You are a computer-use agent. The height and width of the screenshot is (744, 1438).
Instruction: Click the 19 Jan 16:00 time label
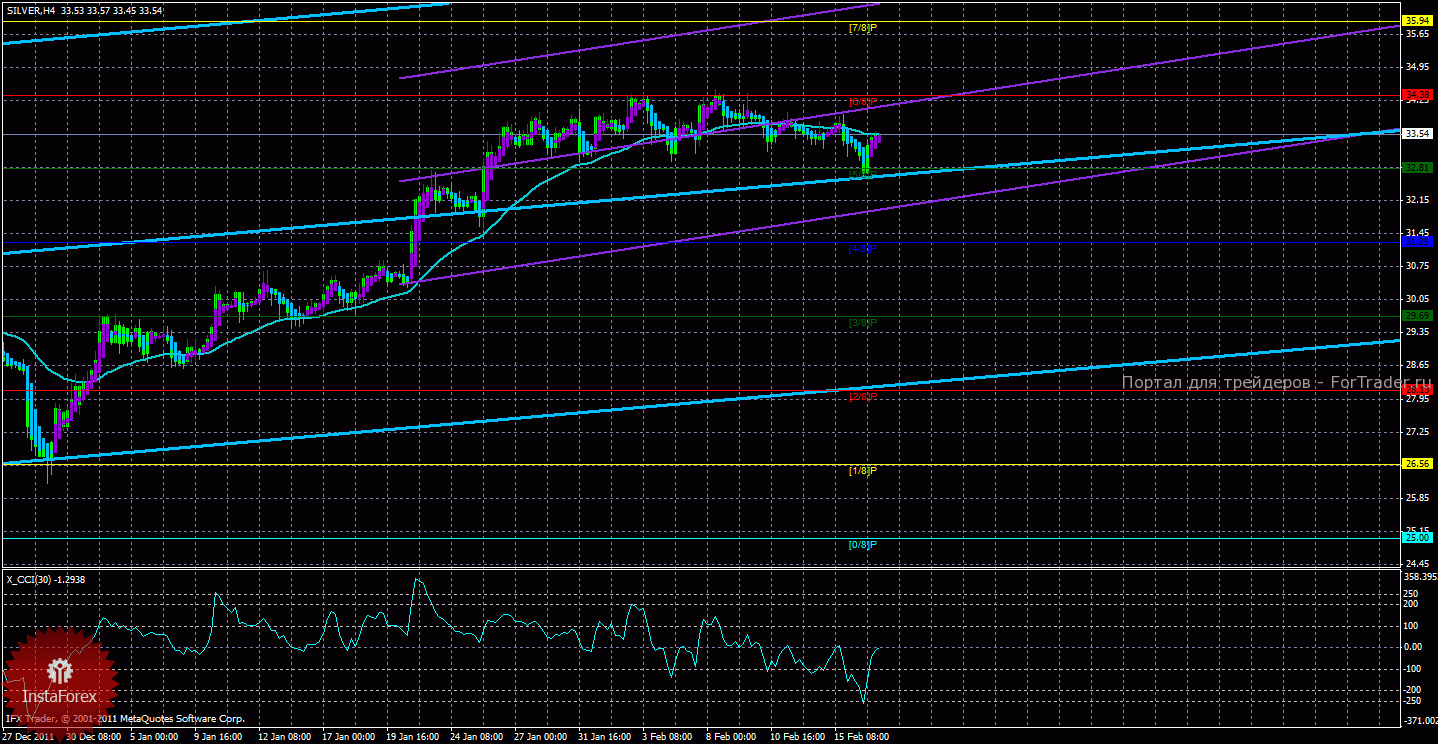[412, 737]
